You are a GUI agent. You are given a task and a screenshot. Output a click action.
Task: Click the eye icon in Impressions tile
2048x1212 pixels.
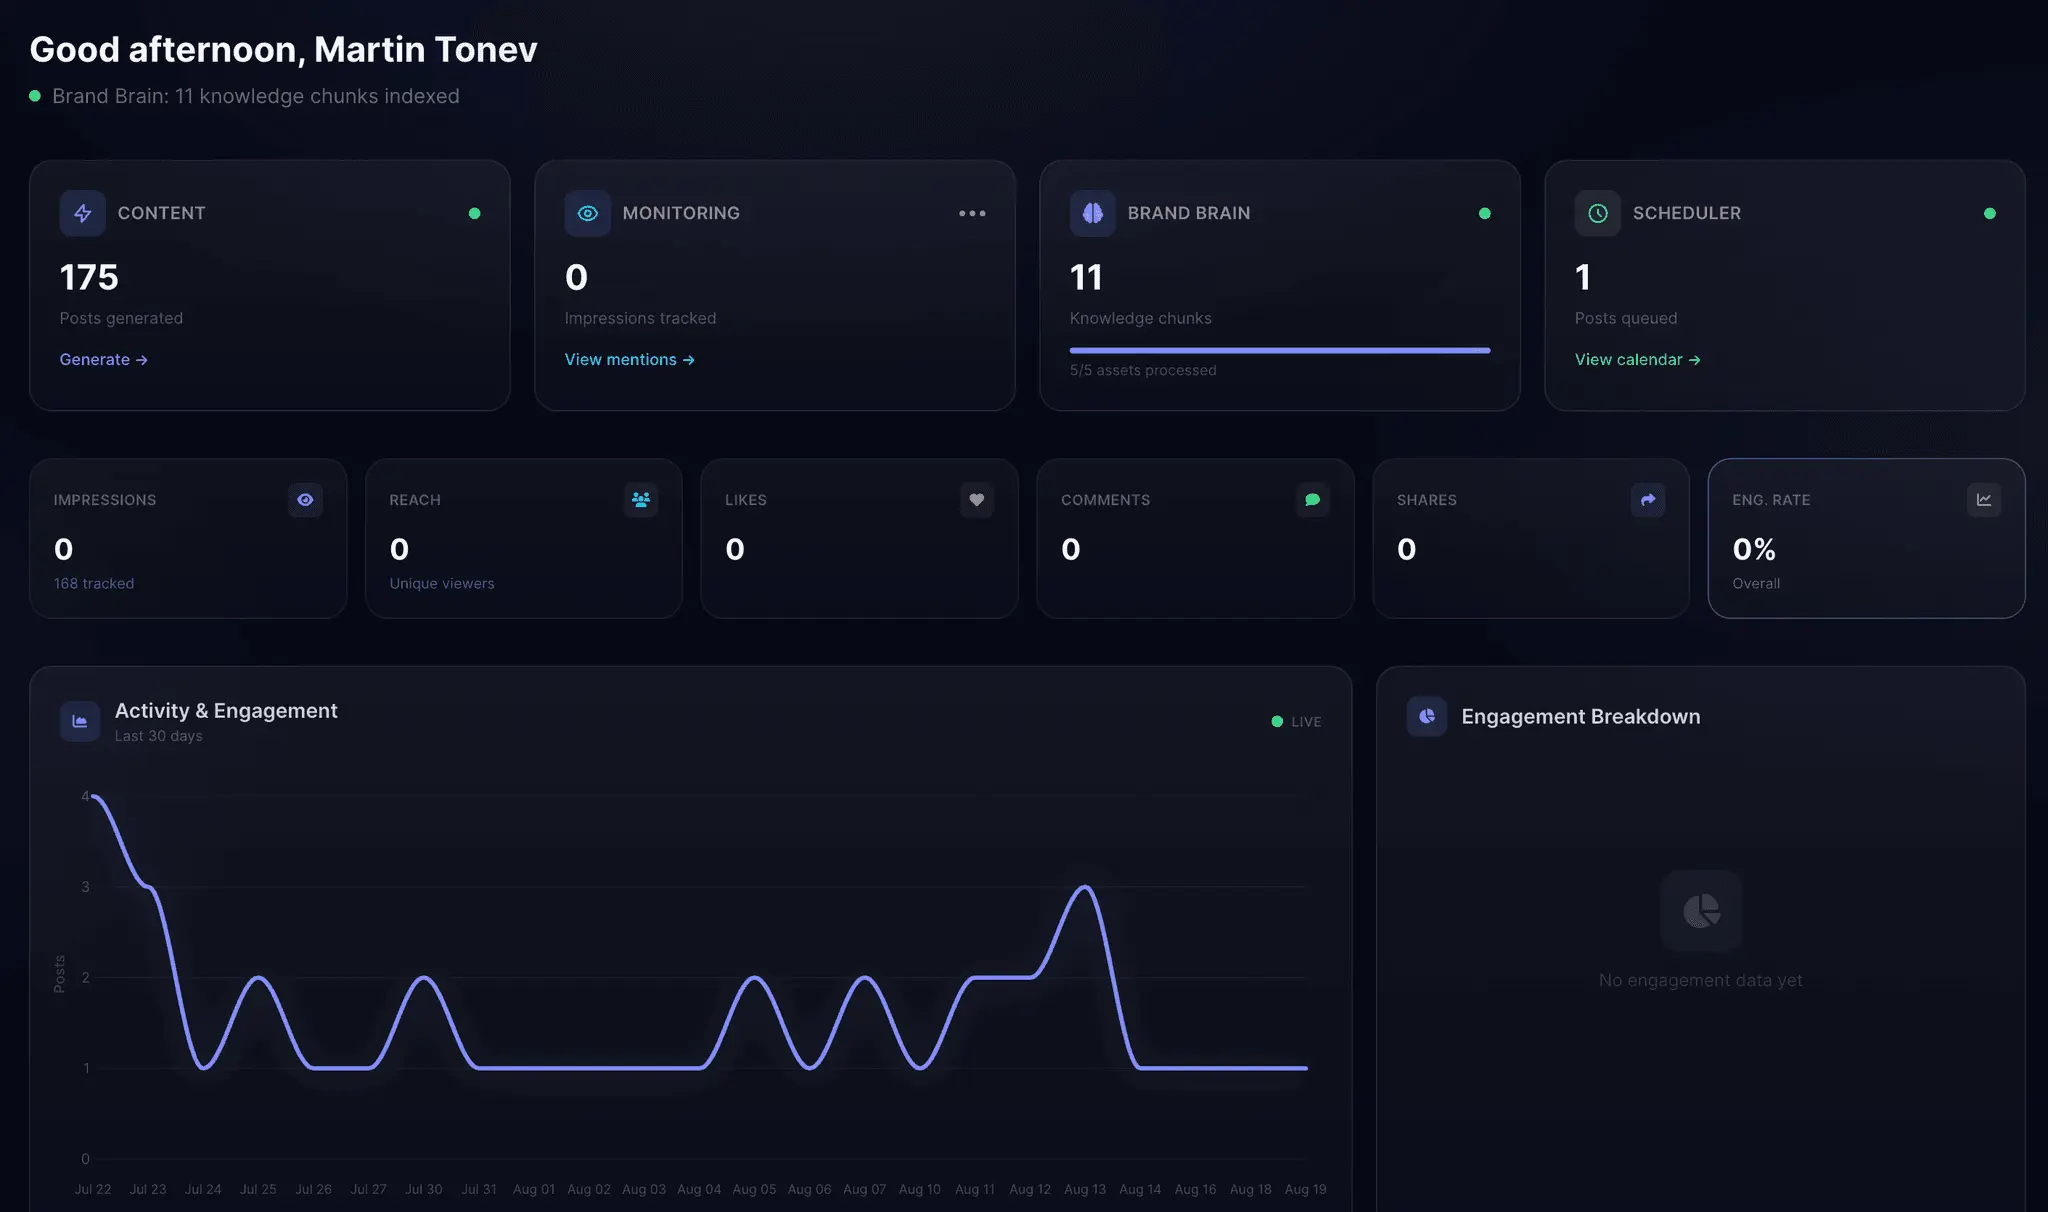pyautogui.click(x=305, y=499)
